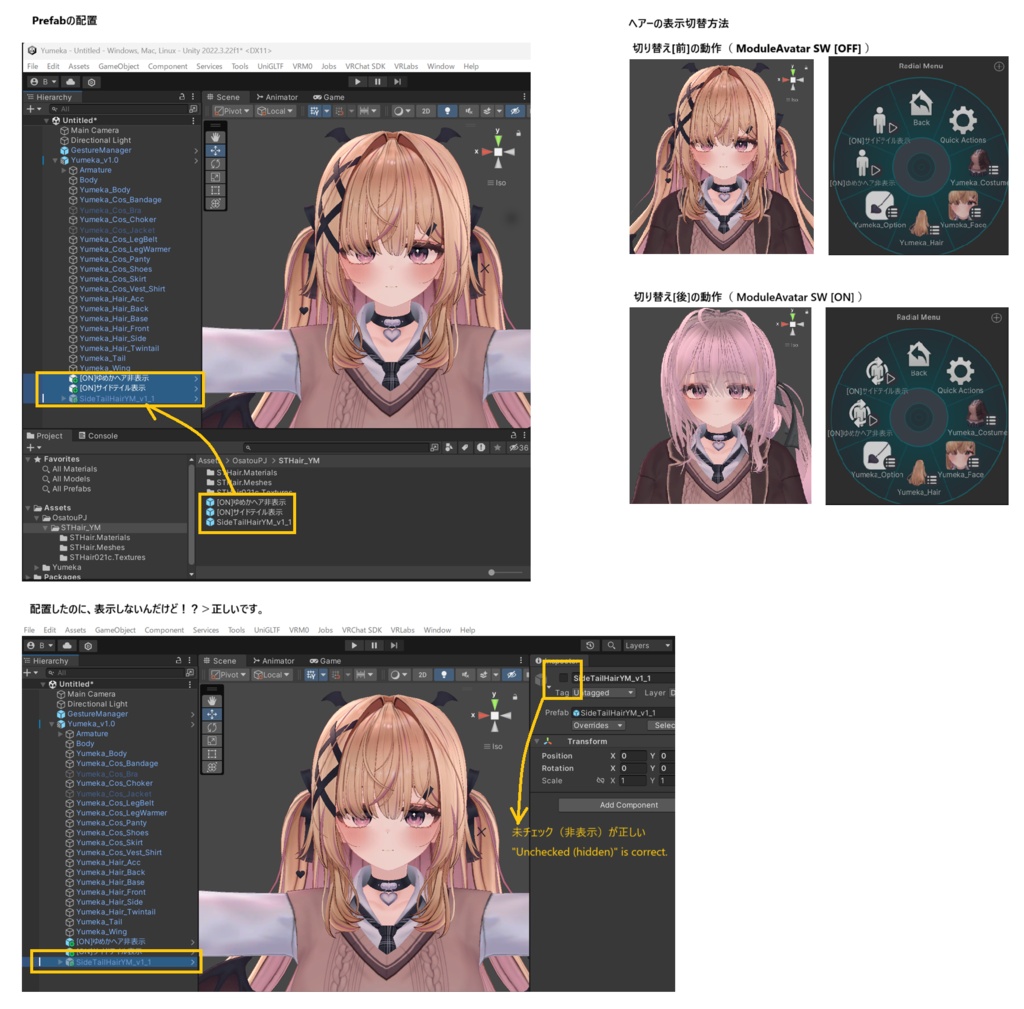Open the Pivot dropdown in upper scene toolbar
Image resolution: width=1024 pixels, height=1009 pixels.
coord(232,111)
